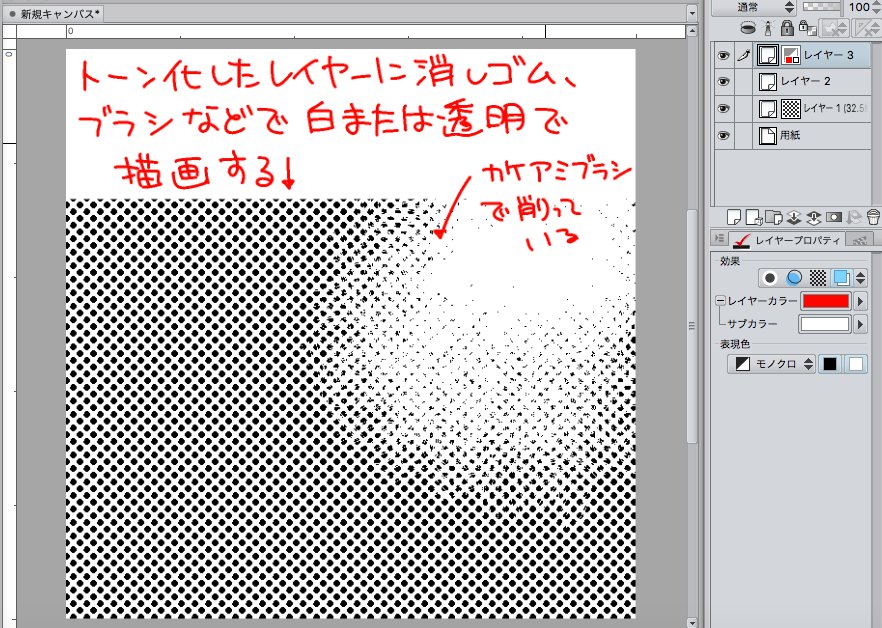Click the 表現色 section label

click(735, 344)
